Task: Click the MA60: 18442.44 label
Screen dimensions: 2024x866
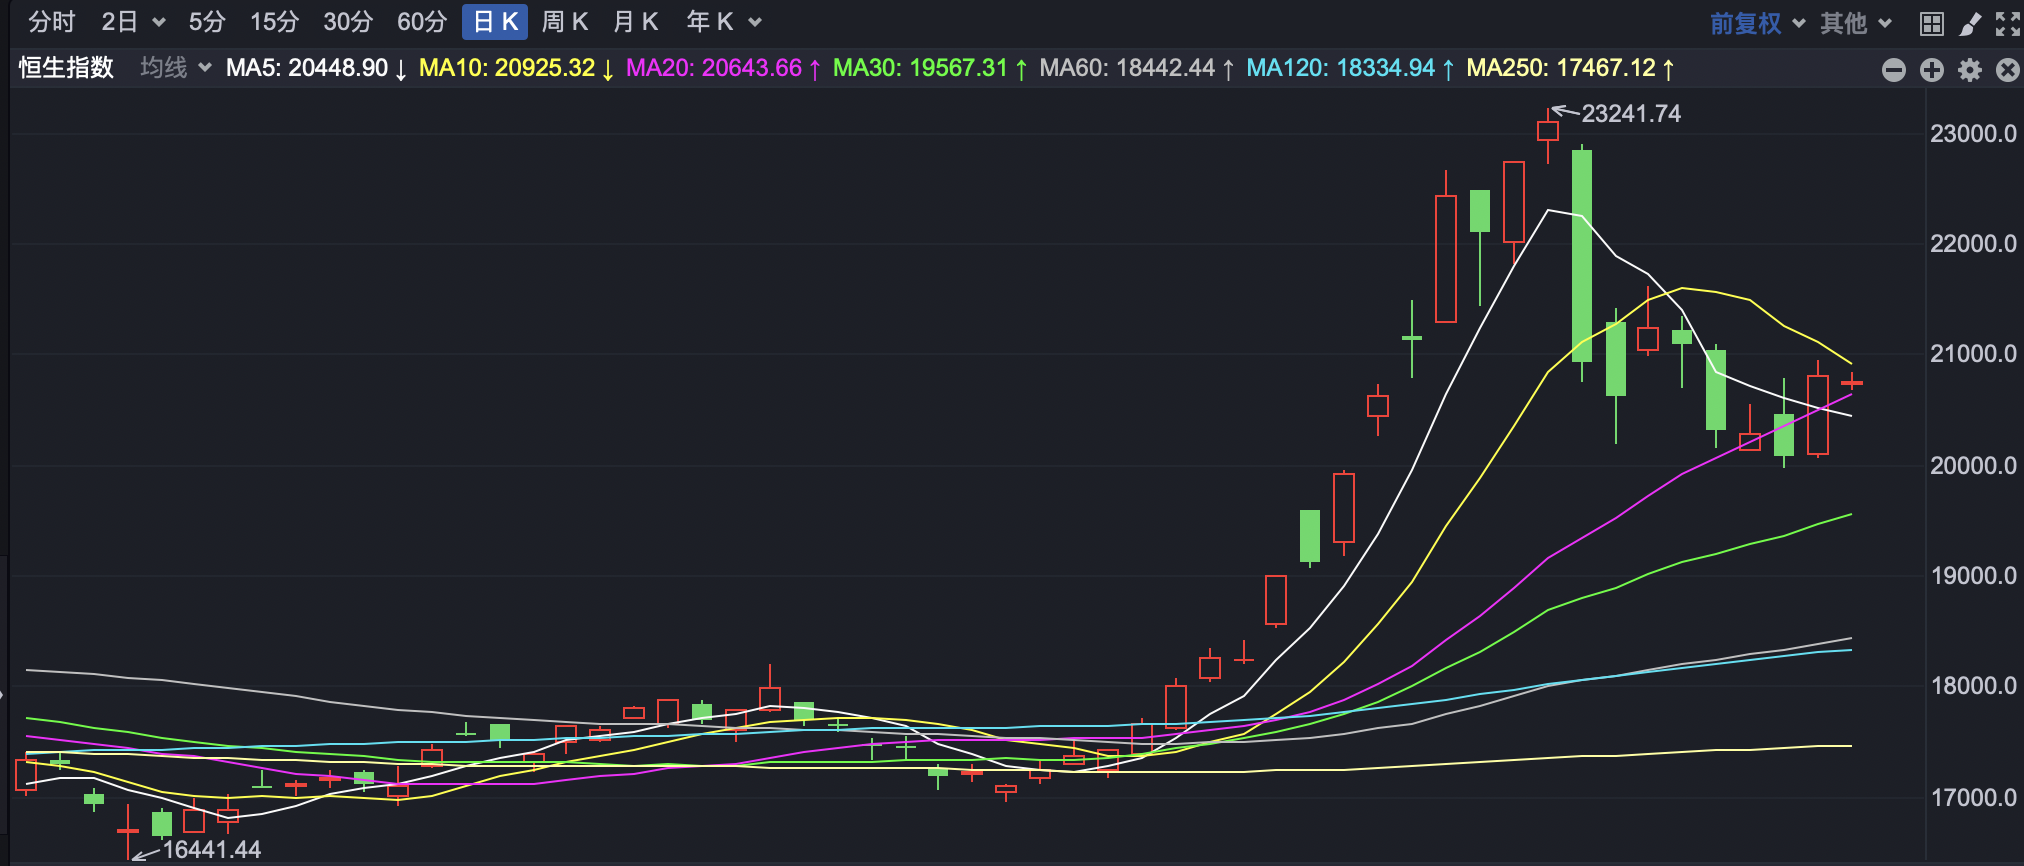Action: pos(1137,68)
